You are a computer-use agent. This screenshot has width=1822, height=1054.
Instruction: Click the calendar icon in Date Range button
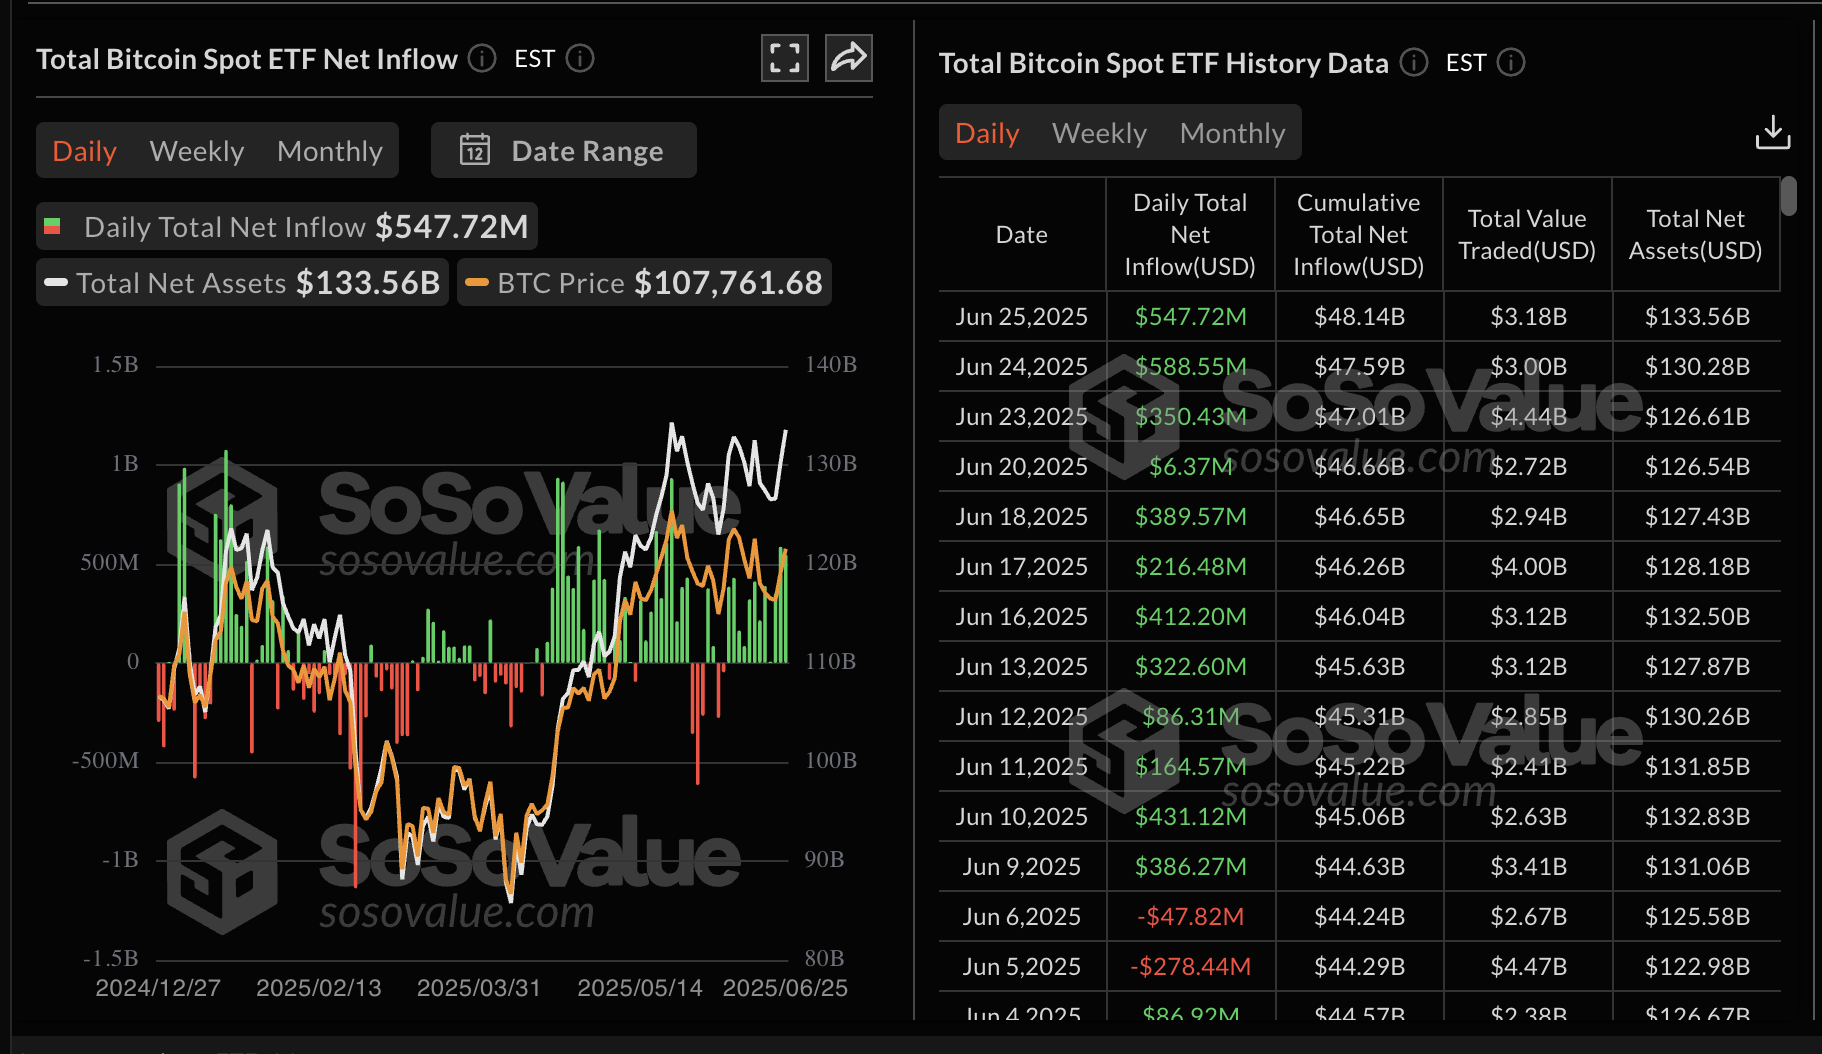coord(477,150)
